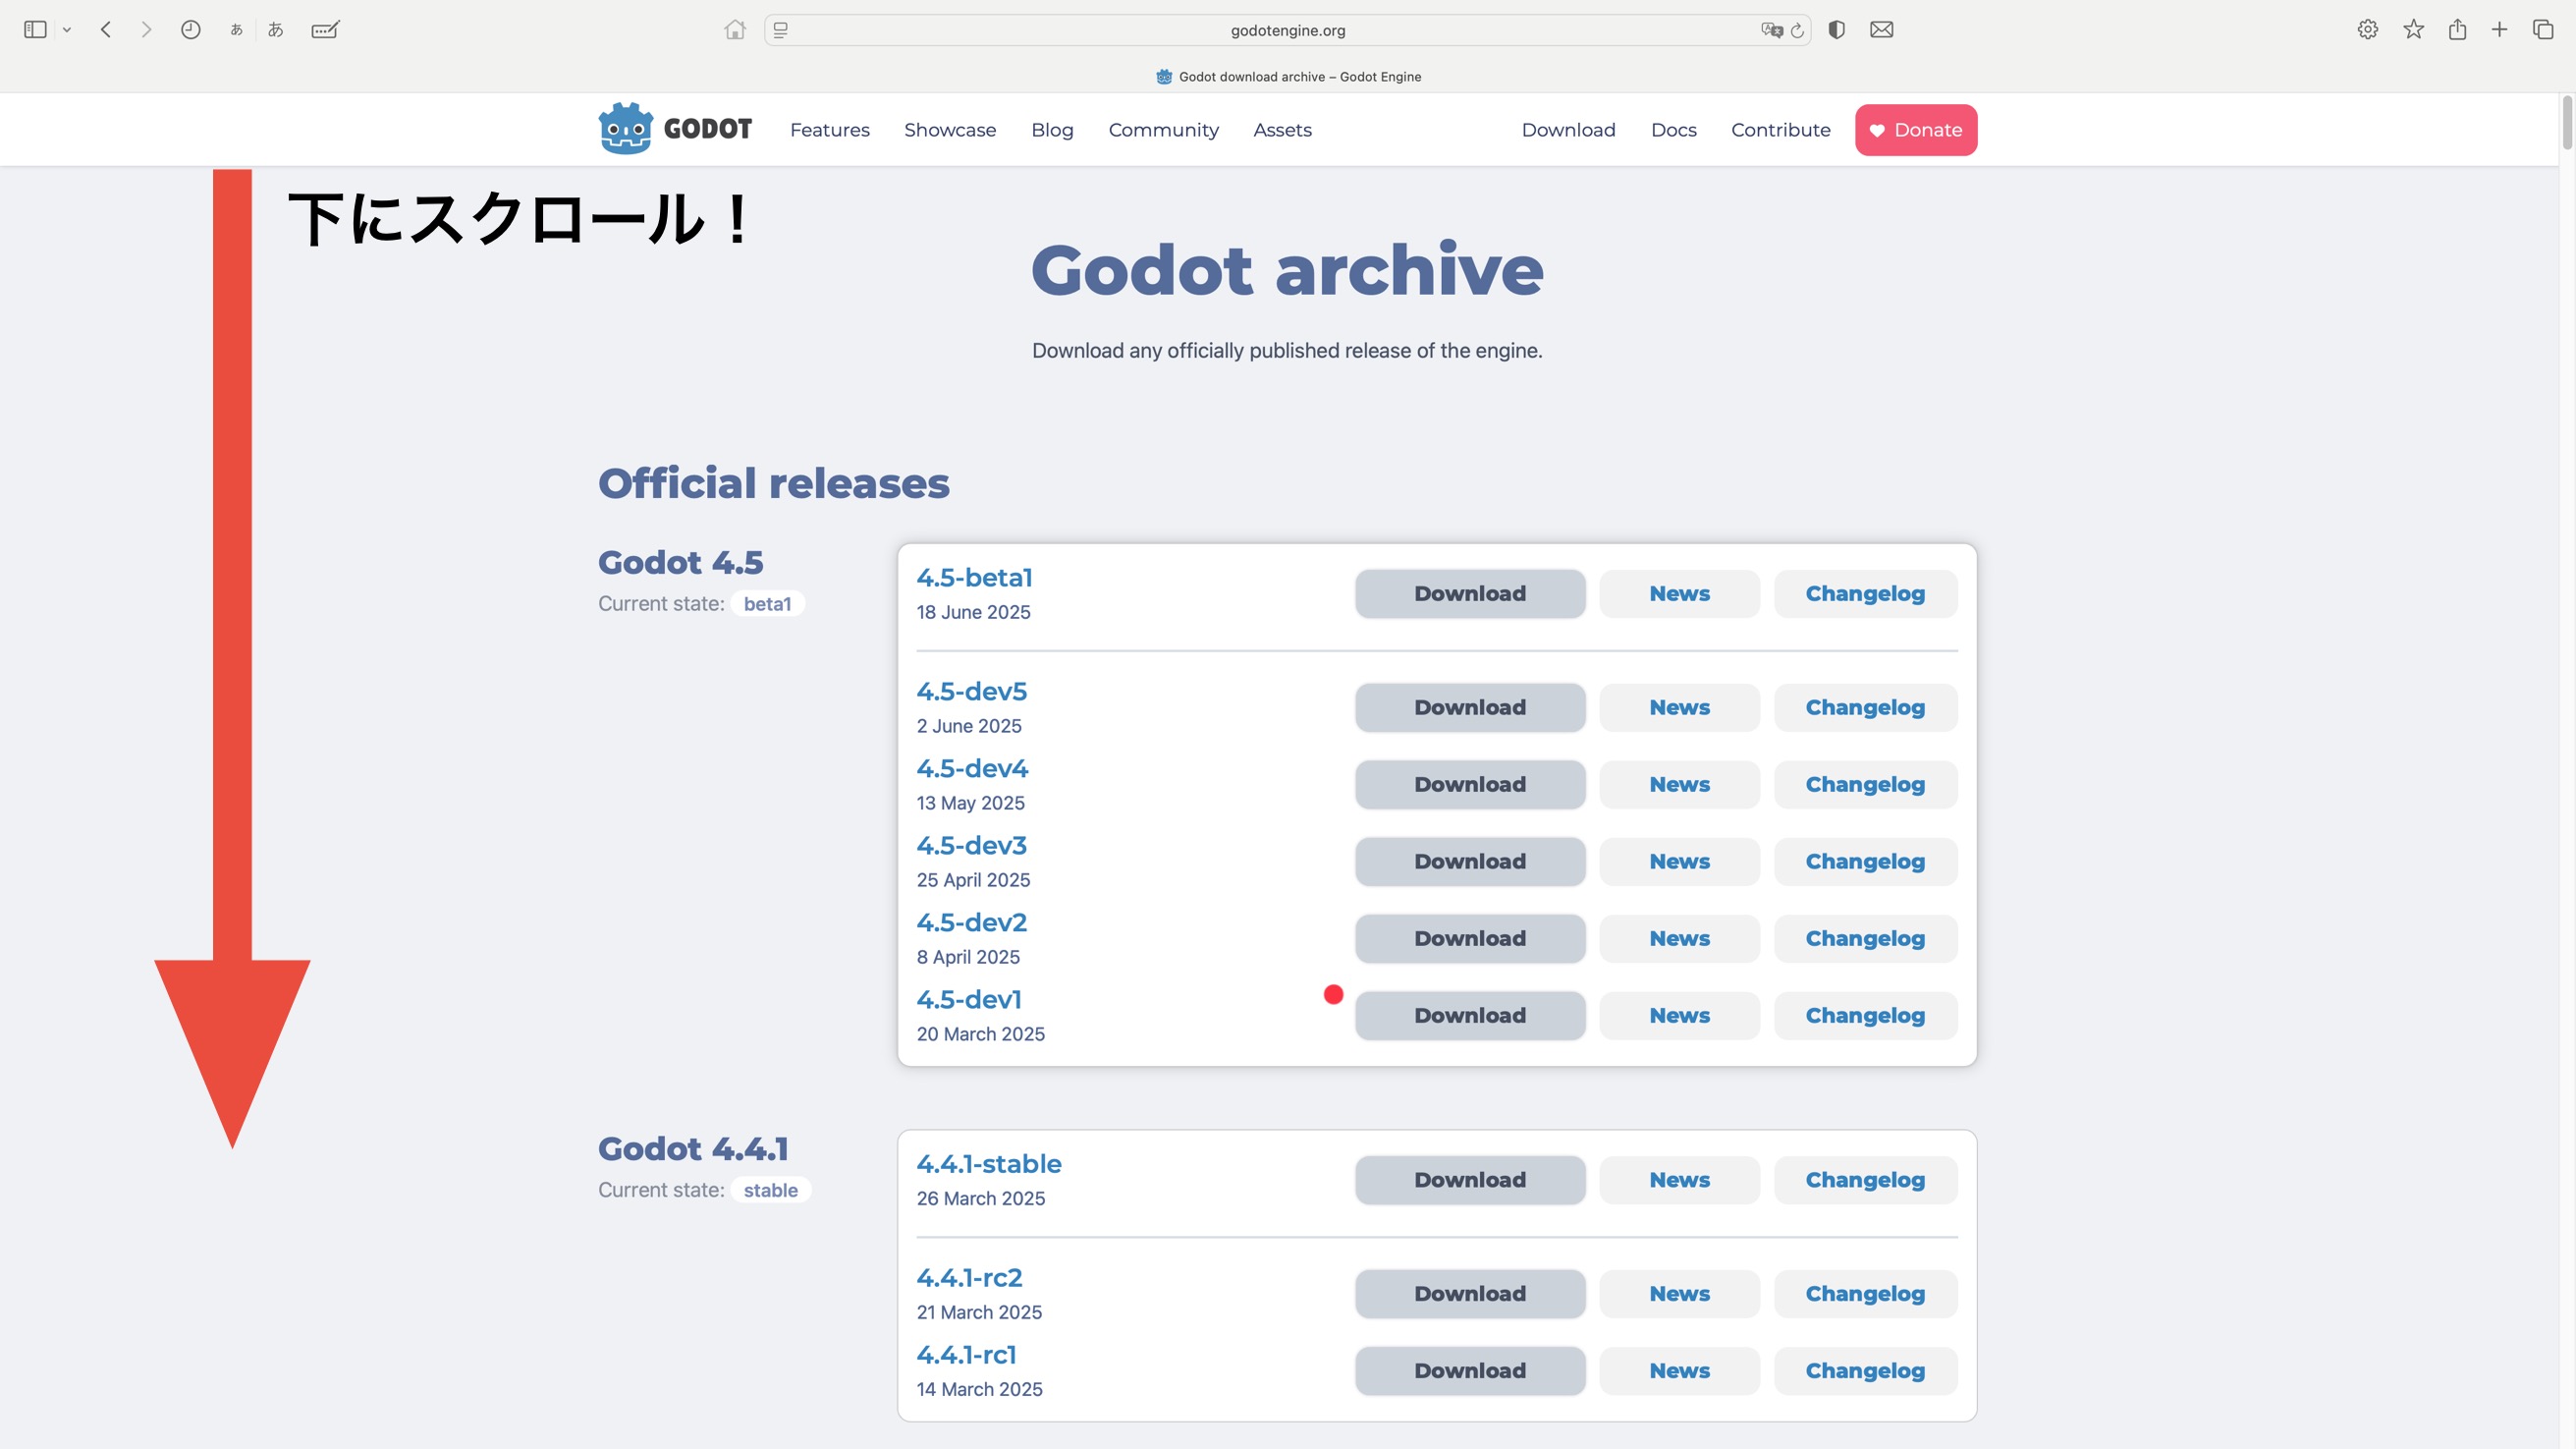Image resolution: width=2576 pixels, height=1449 pixels.
Task: Open the 4.5-dev5 release link
Action: point(971,692)
